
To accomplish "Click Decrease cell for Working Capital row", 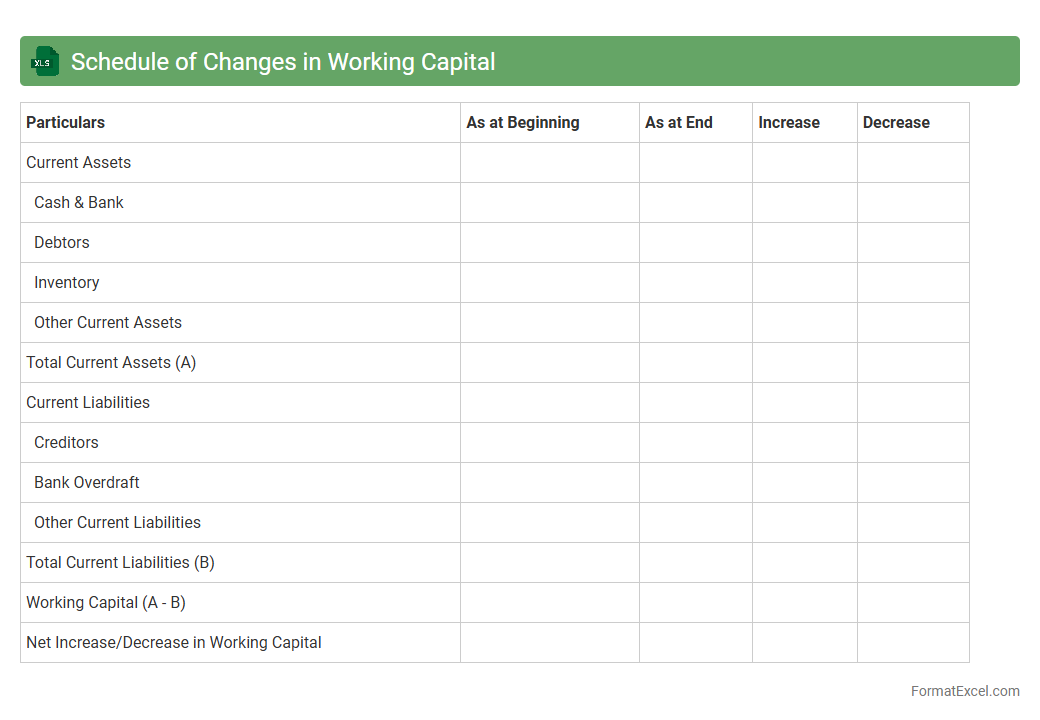I will [912, 603].
